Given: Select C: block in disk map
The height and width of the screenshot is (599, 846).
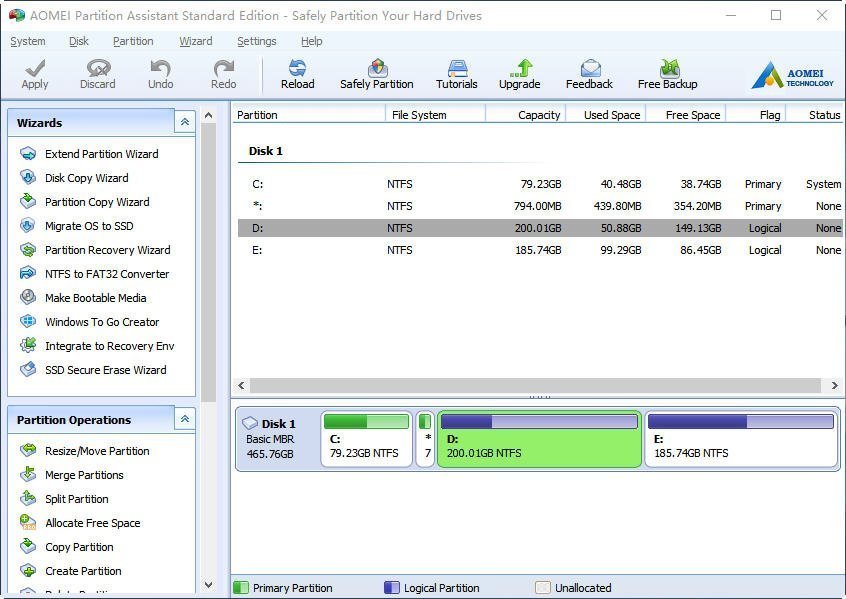Looking at the screenshot, I should [x=366, y=439].
